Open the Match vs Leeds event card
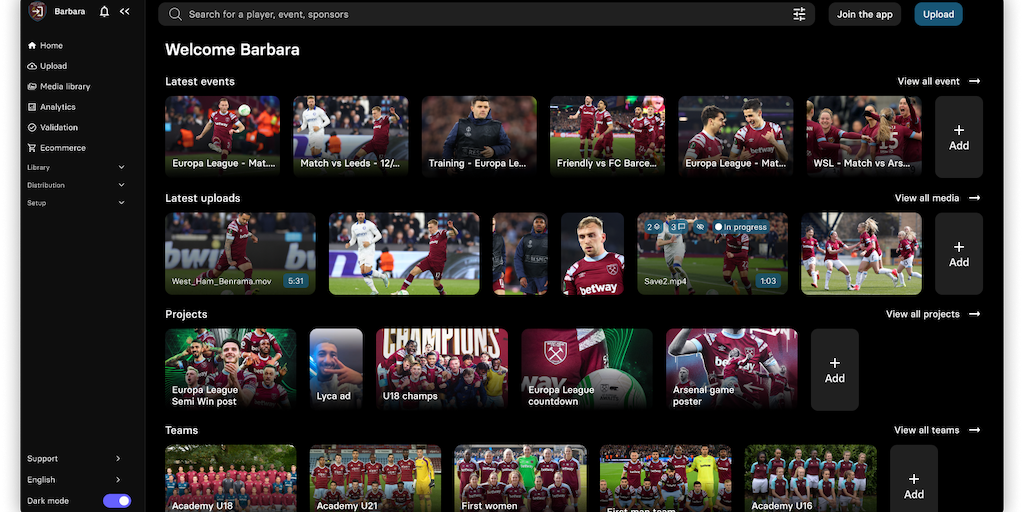 pyautogui.click(x=351, y=136)
